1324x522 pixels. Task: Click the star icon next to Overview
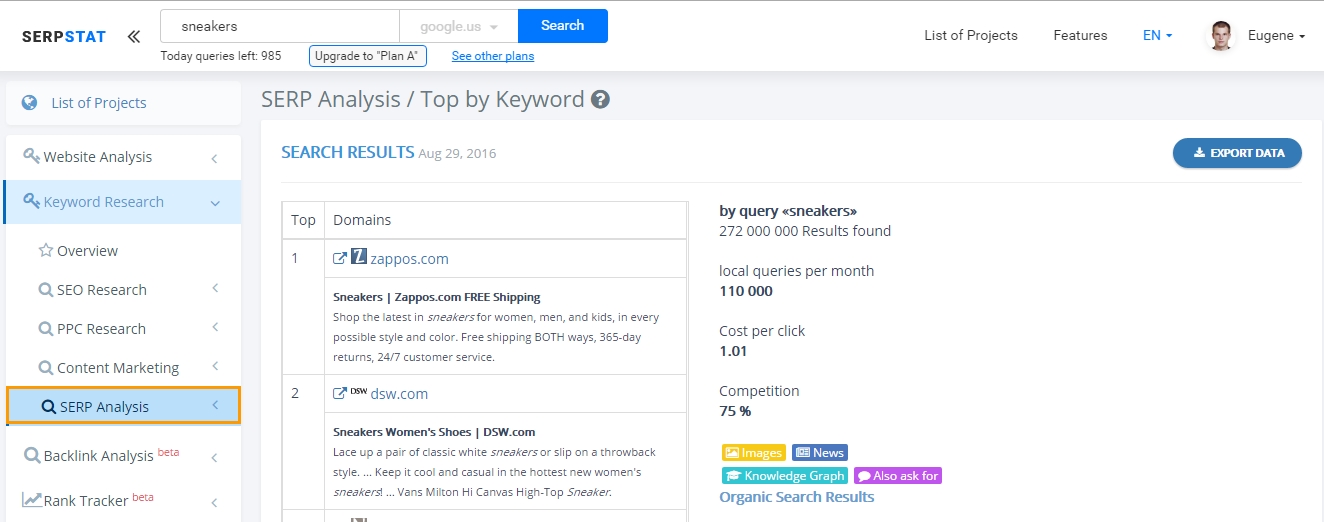(45, 250)
